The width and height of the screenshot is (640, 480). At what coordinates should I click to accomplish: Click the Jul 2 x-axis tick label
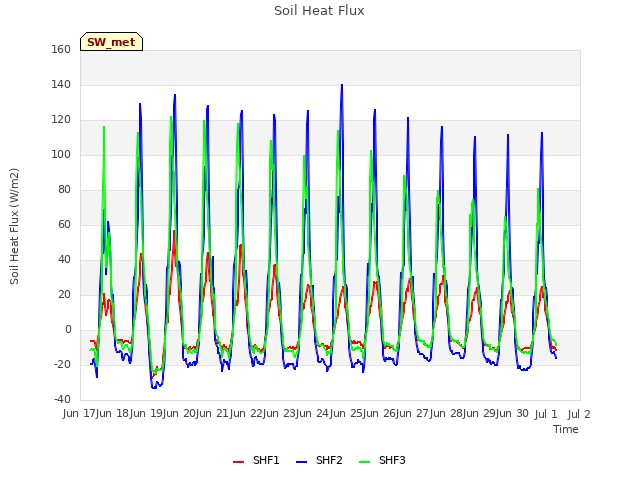click(x=579, y=414)
